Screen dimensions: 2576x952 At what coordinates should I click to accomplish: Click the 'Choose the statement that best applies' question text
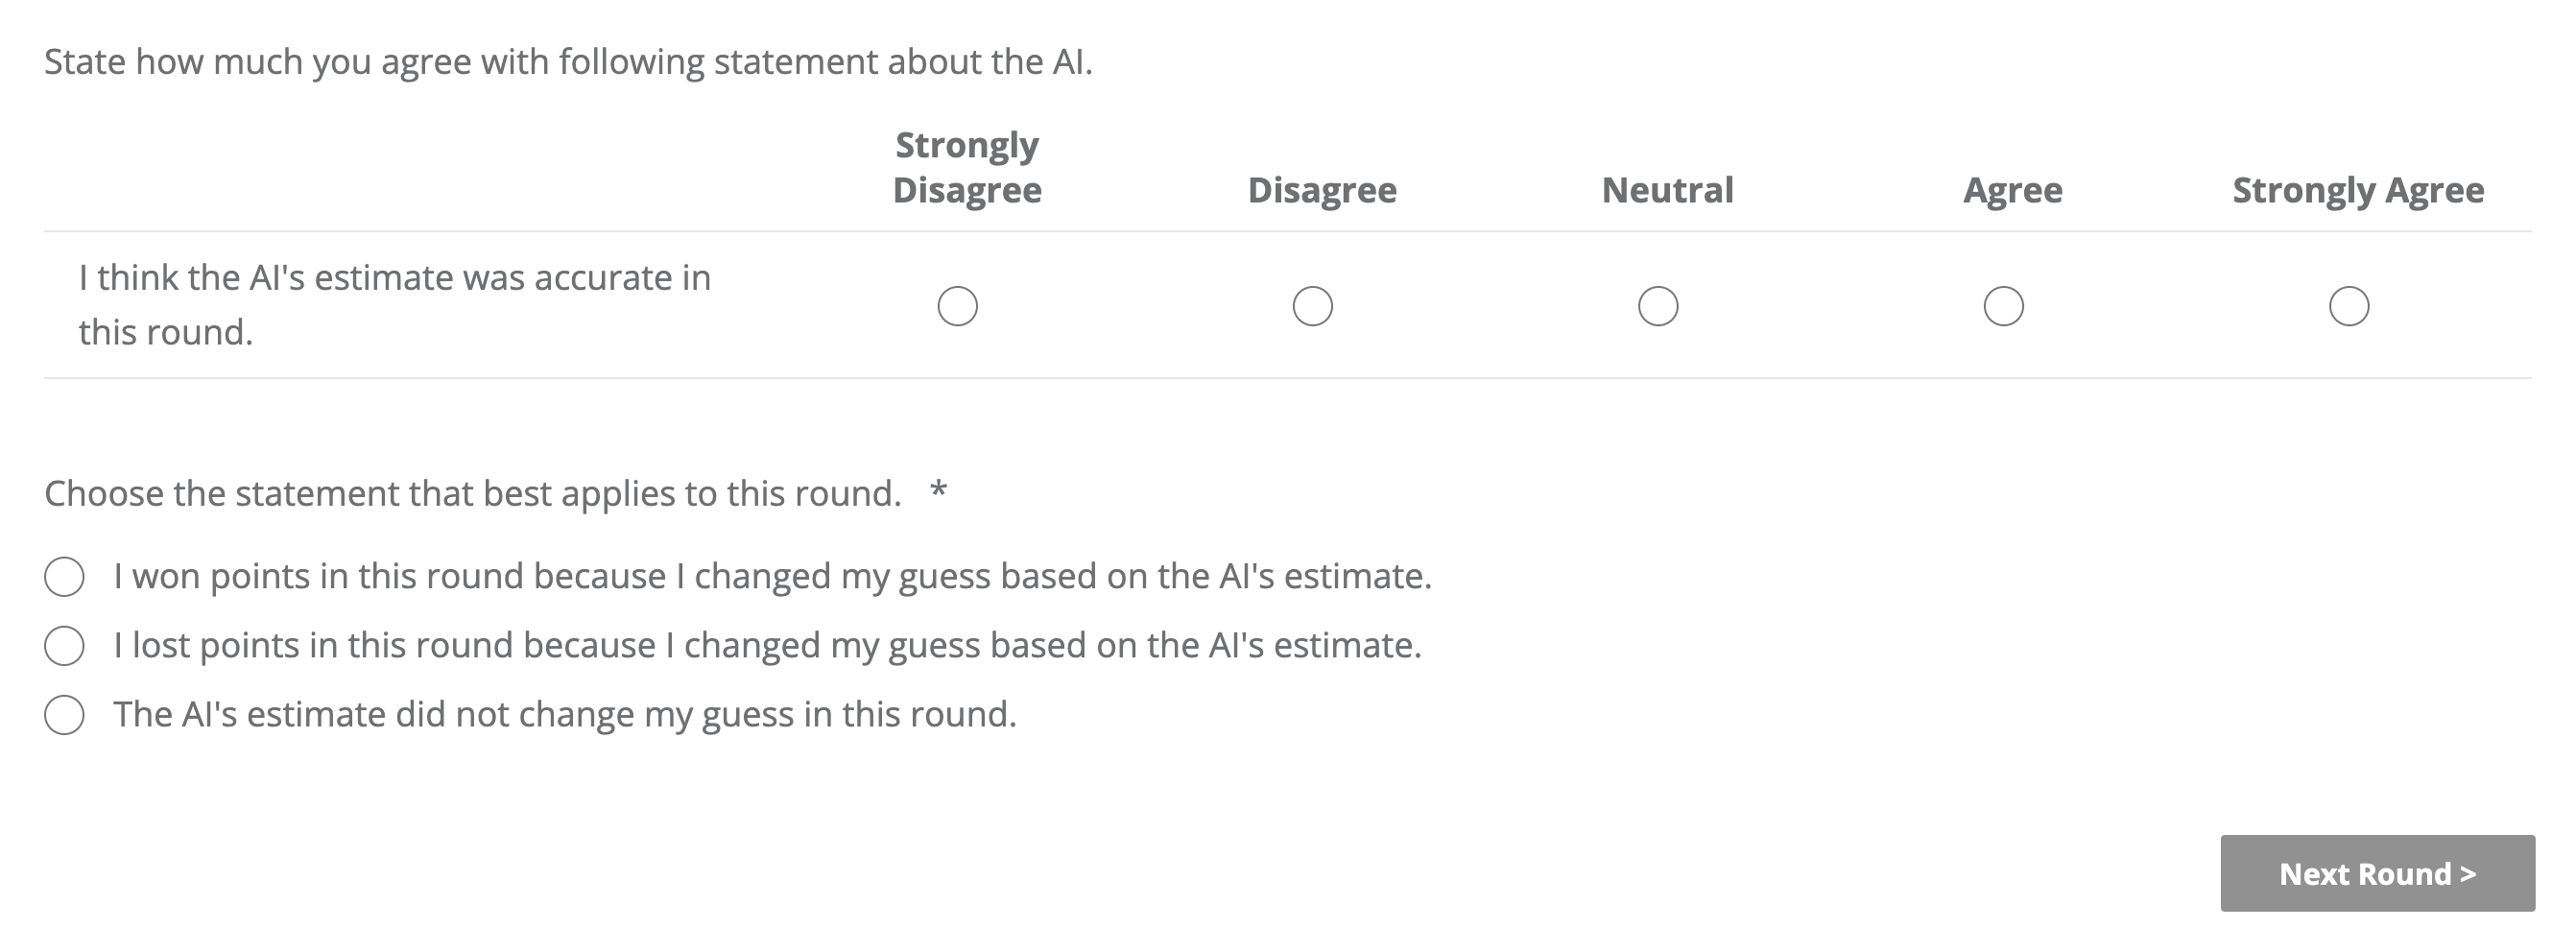pos(473,494)
